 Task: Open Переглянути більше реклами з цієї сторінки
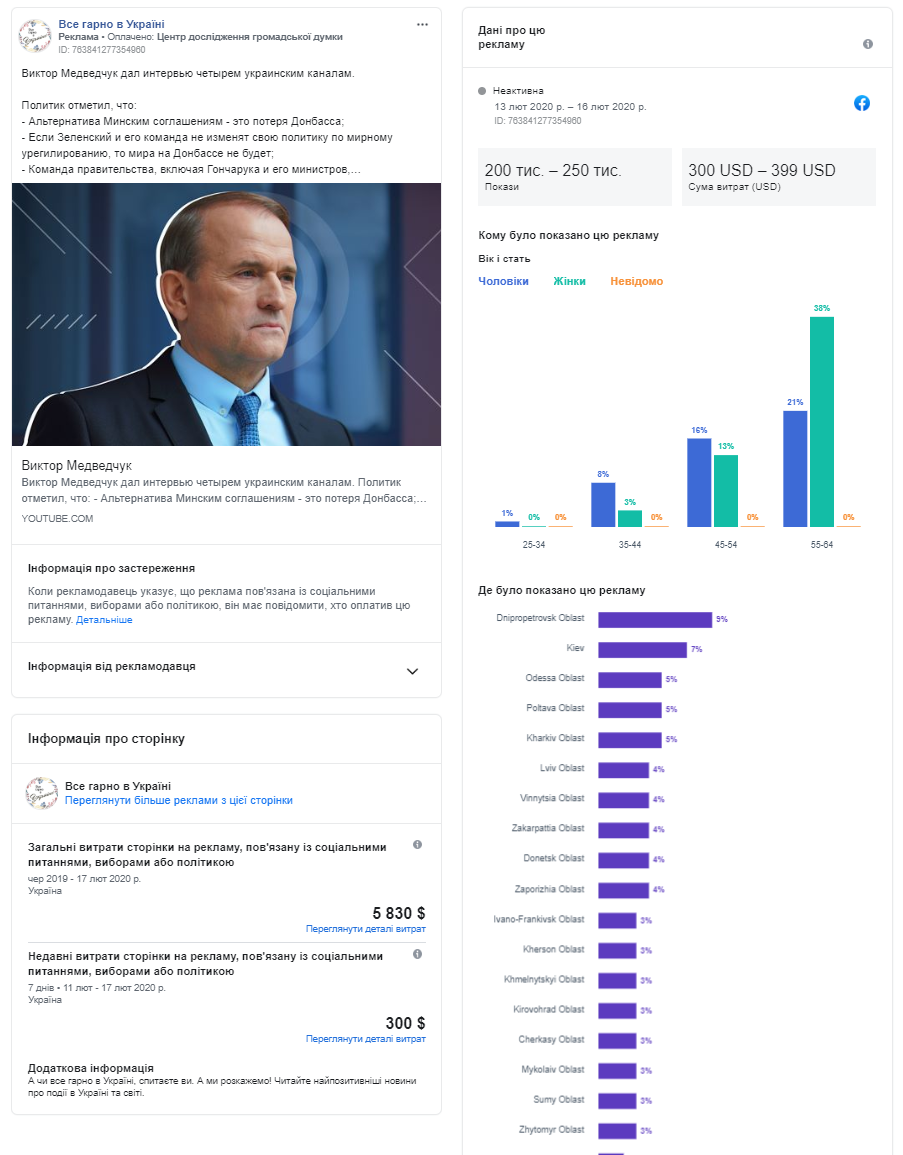178,800
